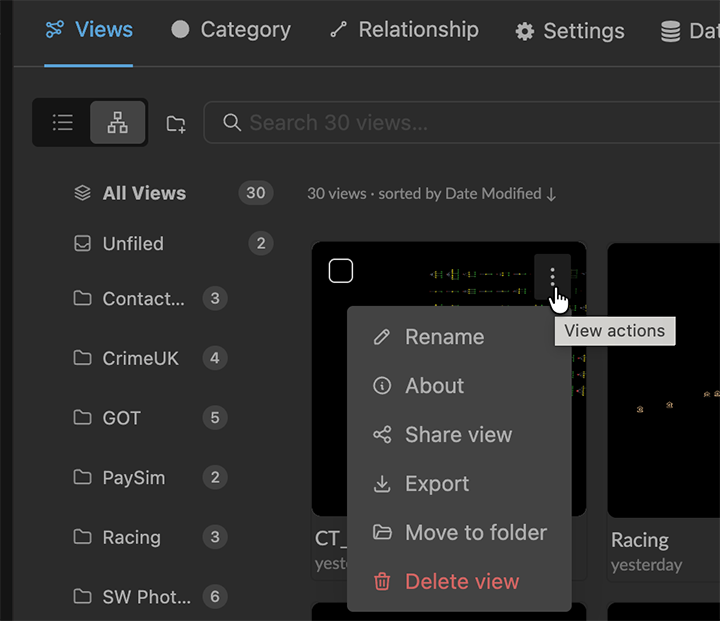Click the folder icon beside GOT
Image resolution: width=720 pixels, height=621 pixels.
coord(83,418)
